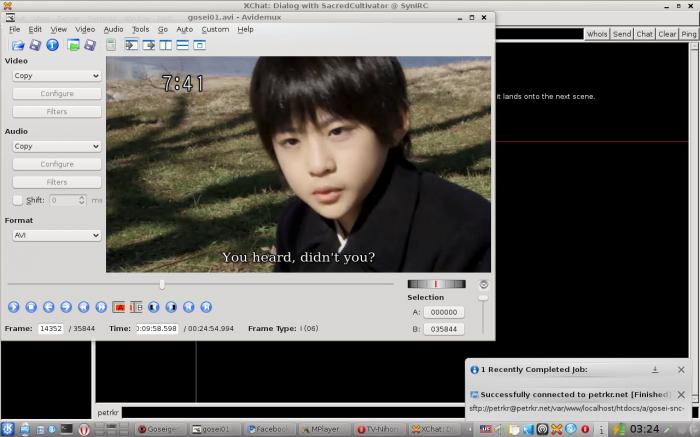The width and height of the screenshot is (700, 437).
Task: Open the View menu
Action: (x=58, y=29)
